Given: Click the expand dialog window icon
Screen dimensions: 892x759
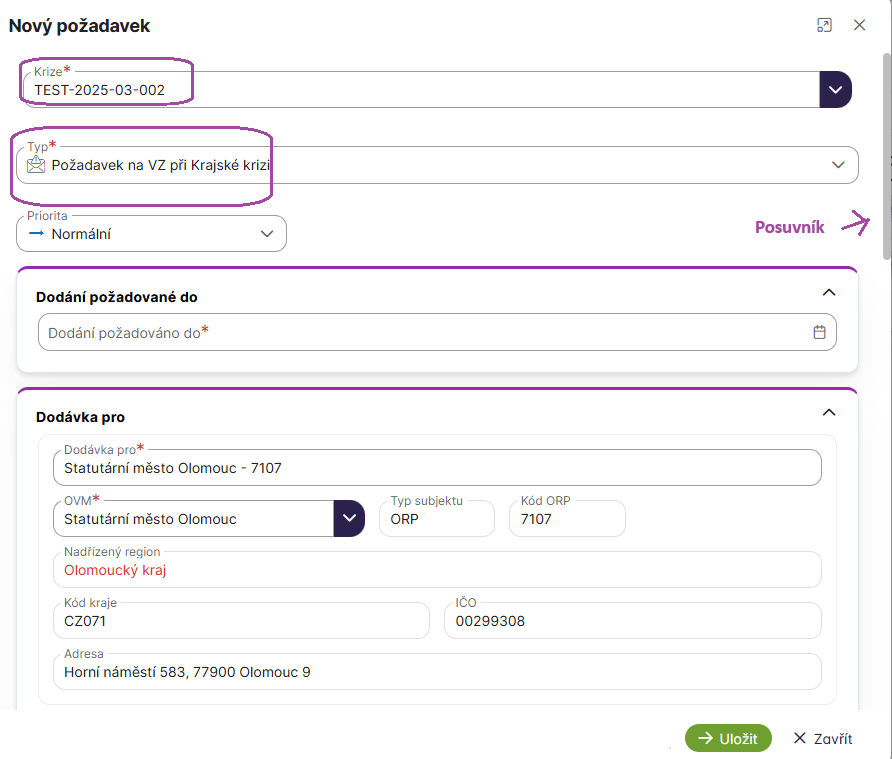Looking at the screenshot, I should 824,26.
